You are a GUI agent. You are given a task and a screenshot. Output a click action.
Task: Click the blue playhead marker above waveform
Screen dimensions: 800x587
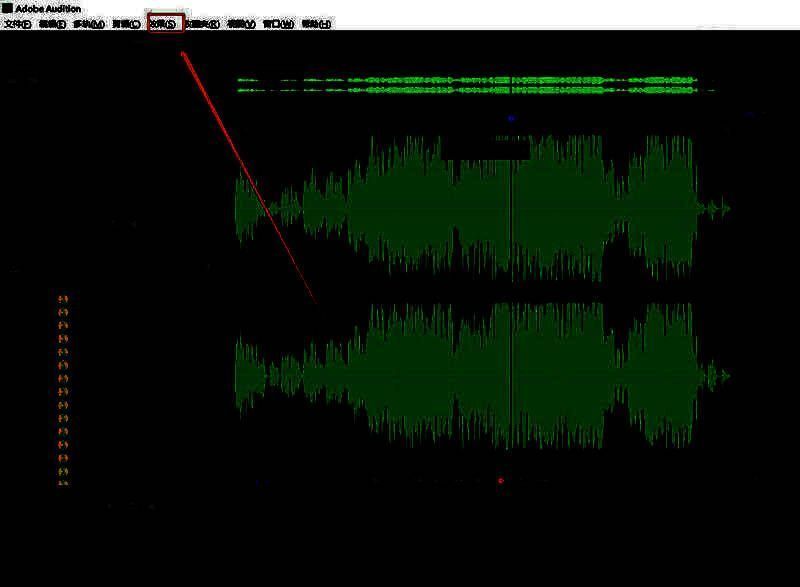coord(511,118)
